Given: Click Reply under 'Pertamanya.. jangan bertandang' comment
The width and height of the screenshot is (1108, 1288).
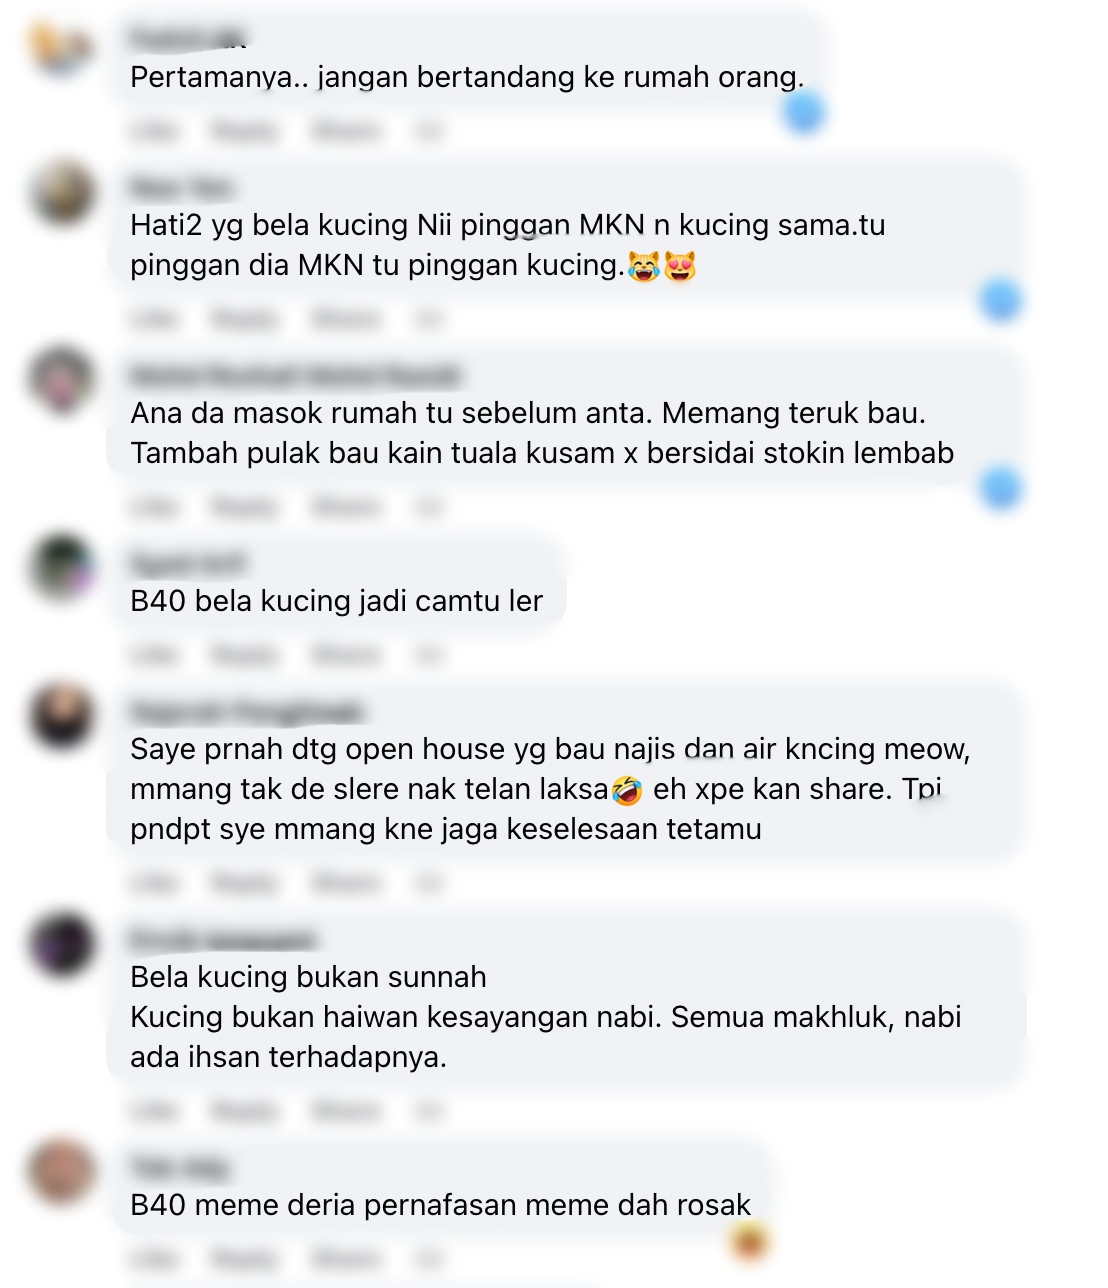Looking at the screenshot, I should [x=243, y=131].
